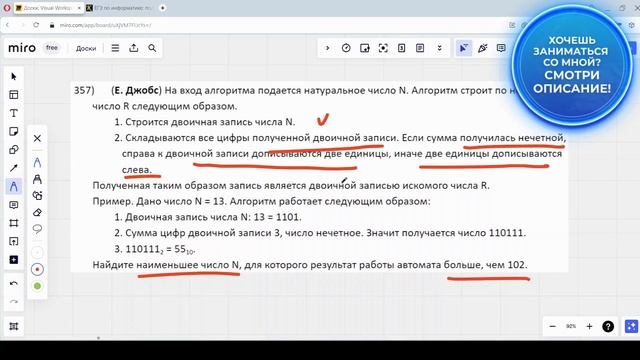This screenshot has width=640, height=360.
Task: Go back in browser history
Action: click(7, 25)
